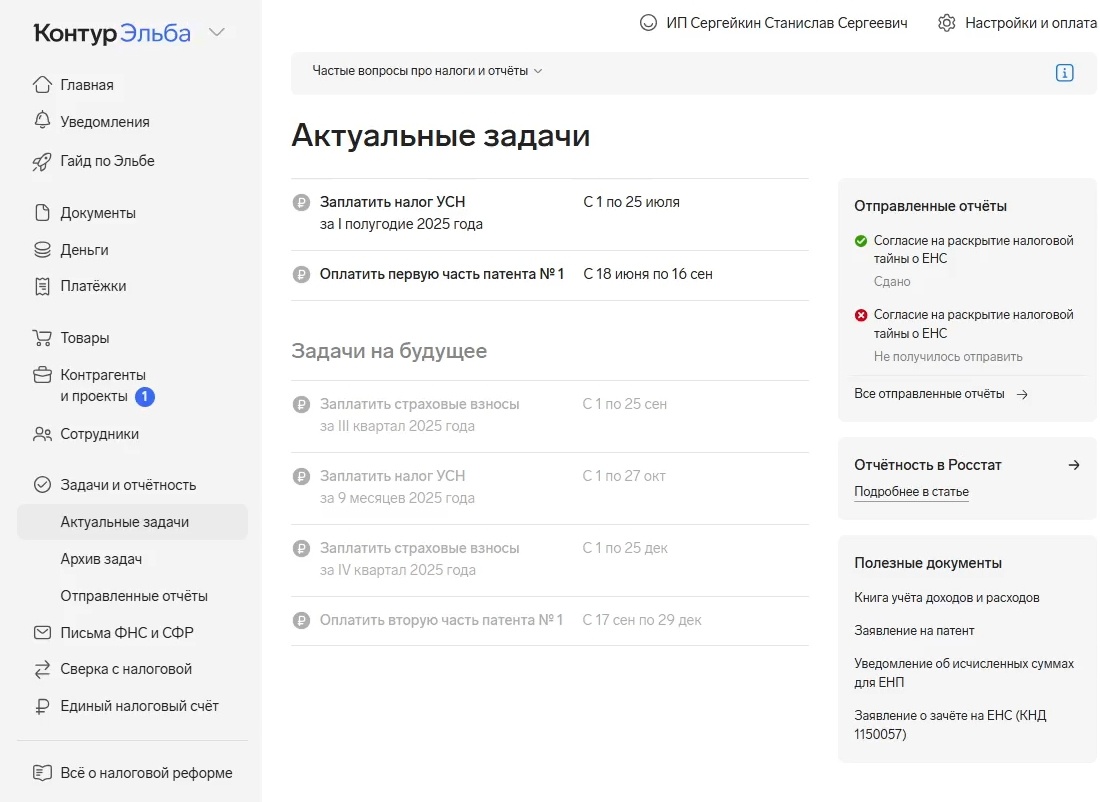Click the smiley icon beside ИП Сергейкин
The width and height of the screenshot is (1100, 802).
648,23
